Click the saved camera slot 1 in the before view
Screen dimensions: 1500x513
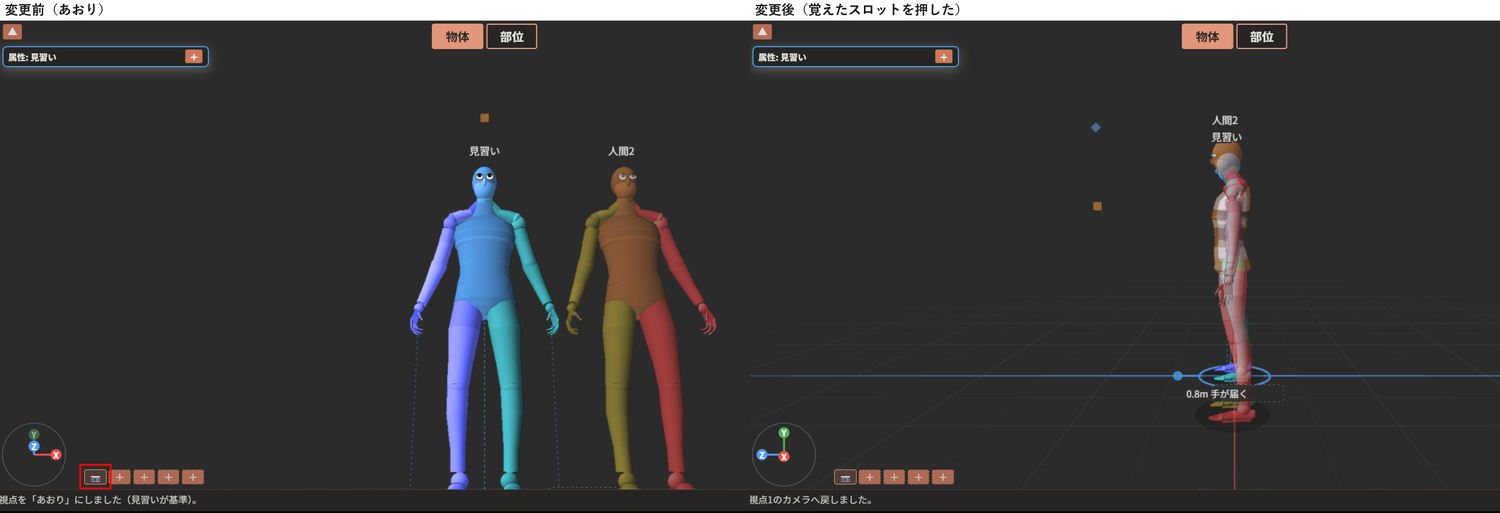(96, 478)
